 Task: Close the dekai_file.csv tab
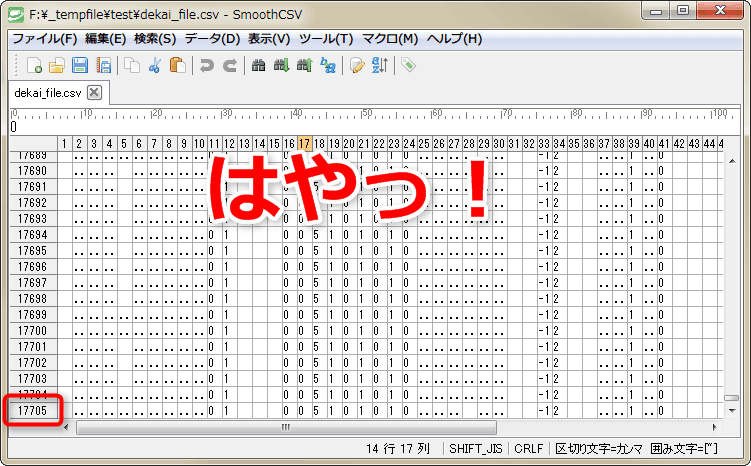(x=94, y=92)
